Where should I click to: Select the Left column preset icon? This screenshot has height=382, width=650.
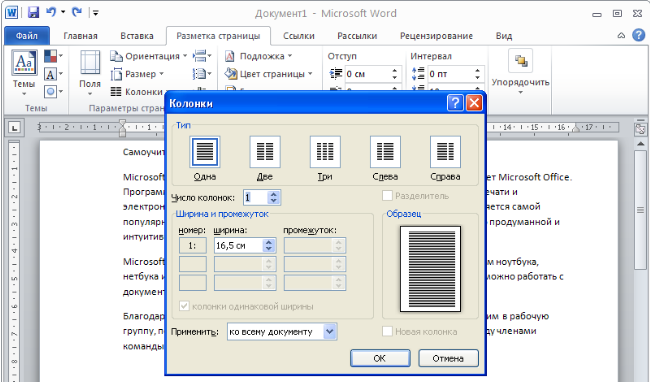[x=385, y=152]
